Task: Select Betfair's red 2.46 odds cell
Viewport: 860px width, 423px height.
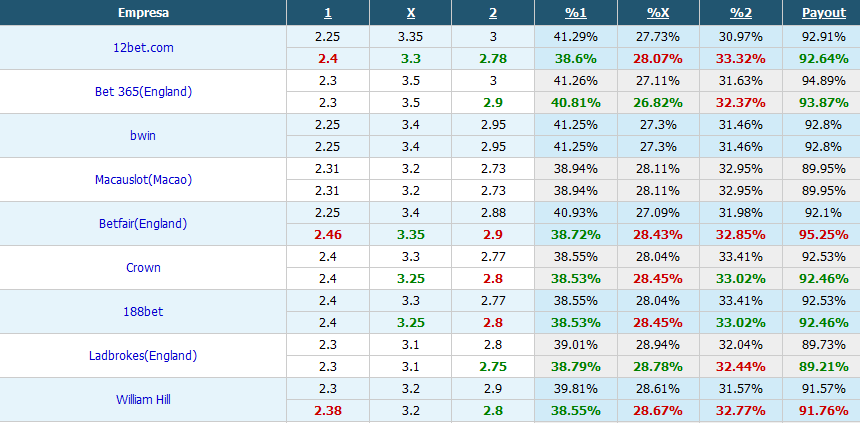Action: 327,234
